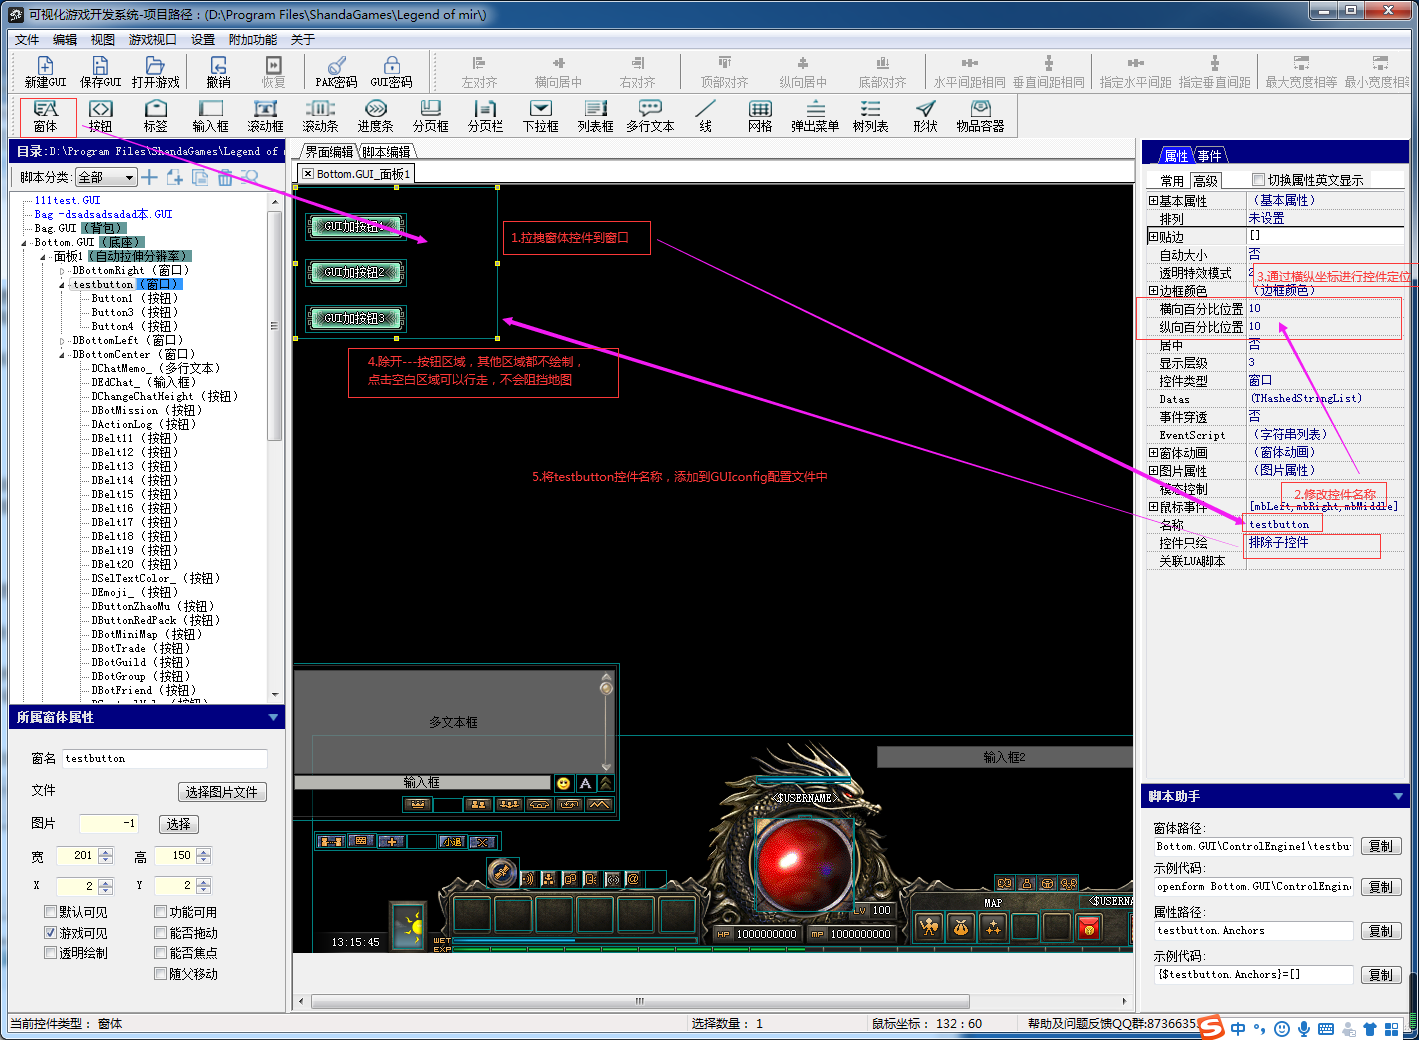Switch to the 事件 tab
This screenshot has width=1419, height=1040.
click(x=1209, y=156)
